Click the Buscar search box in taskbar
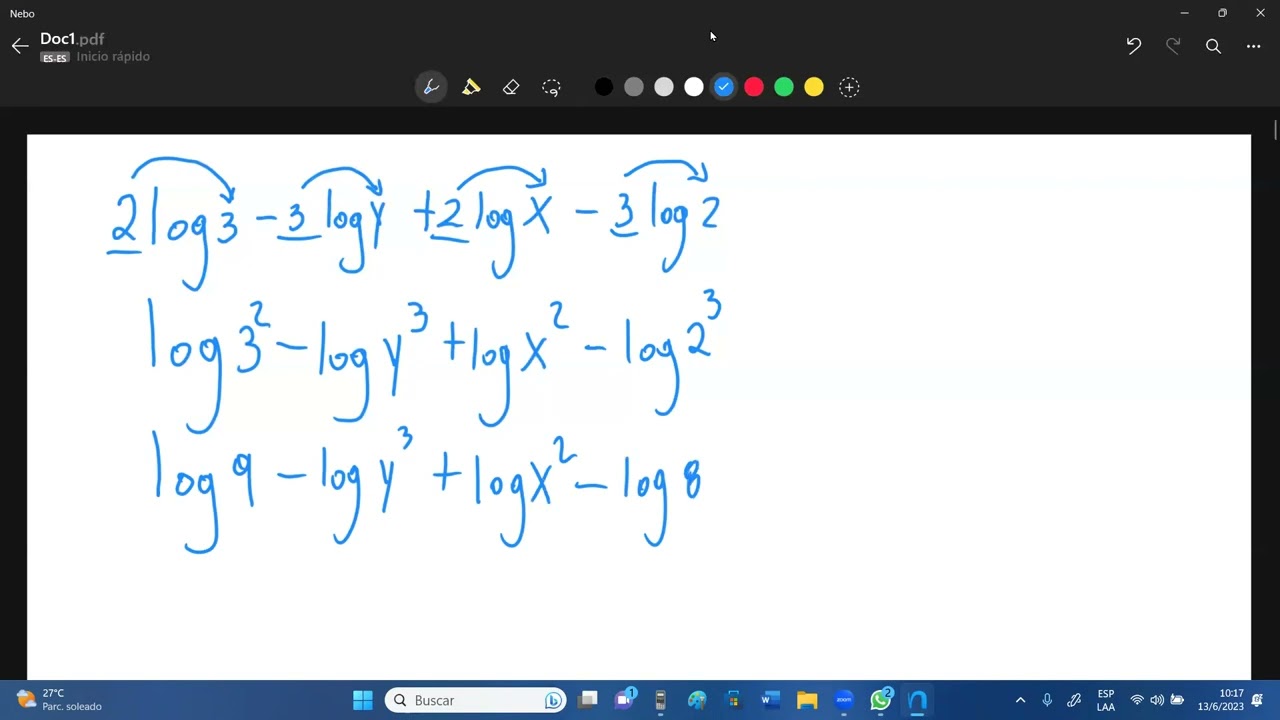Image resolution: width=1280 pixels, height=720 pixels. click(476, 700)
